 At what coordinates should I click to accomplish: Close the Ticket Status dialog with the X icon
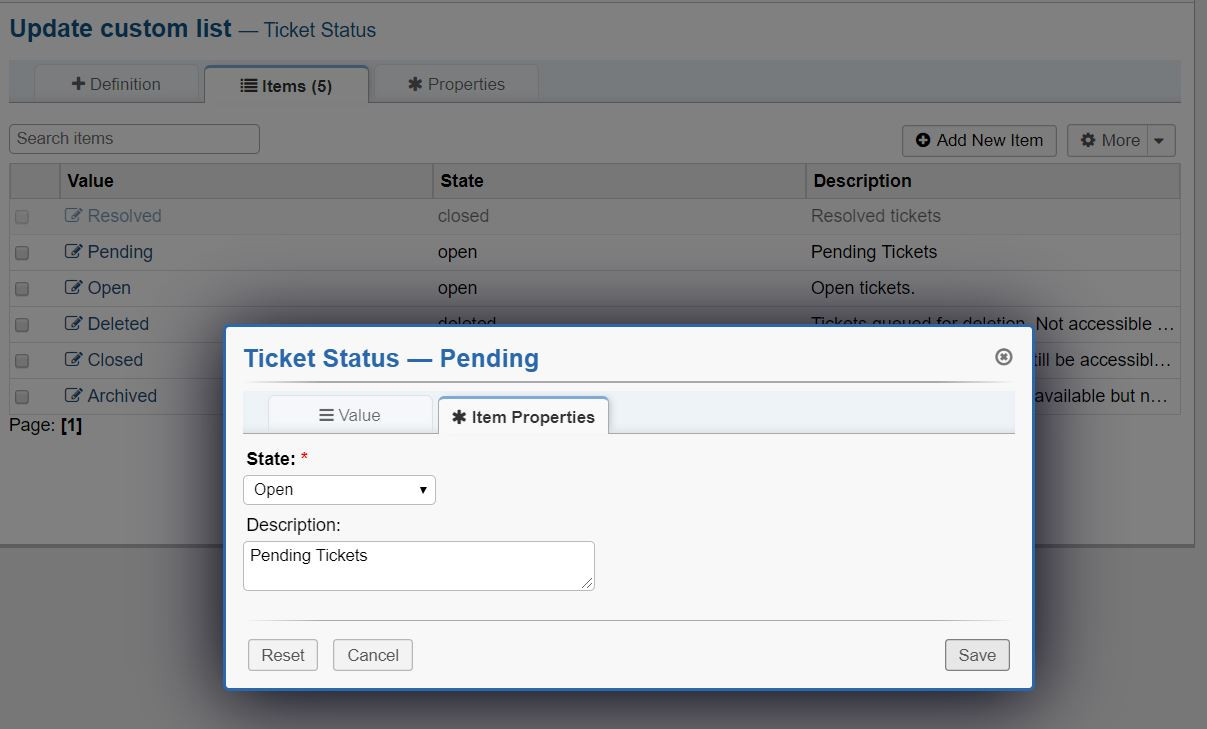tap(1004, 357)
